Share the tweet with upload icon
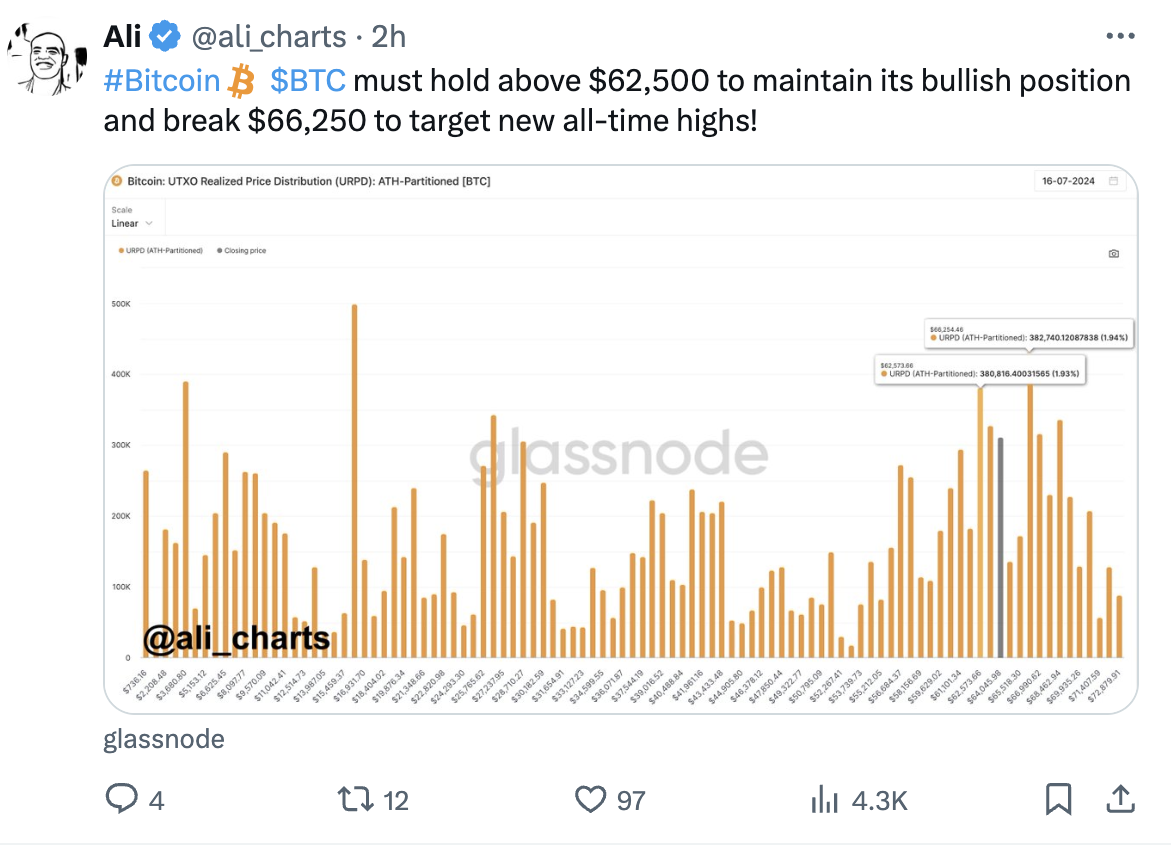The height and width of the screenshot is (845, 1171). (x=1120, y=799)
